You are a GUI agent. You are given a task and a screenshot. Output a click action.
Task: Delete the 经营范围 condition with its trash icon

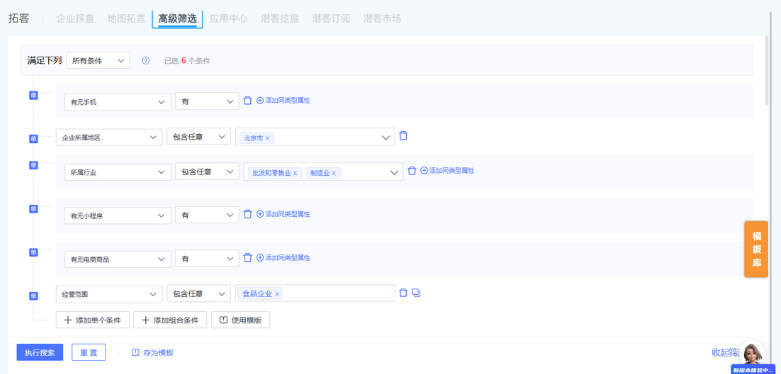403,293
